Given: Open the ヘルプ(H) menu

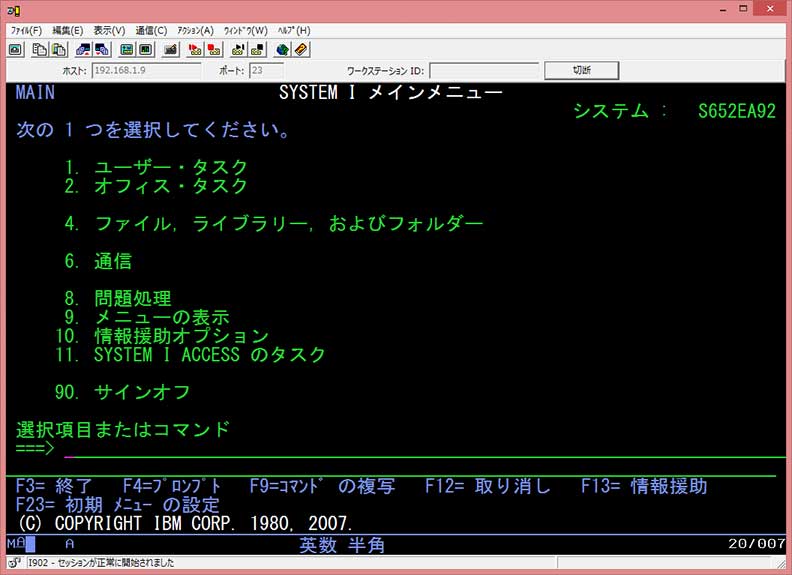Looking at the screenshot, I should [294, 30].
